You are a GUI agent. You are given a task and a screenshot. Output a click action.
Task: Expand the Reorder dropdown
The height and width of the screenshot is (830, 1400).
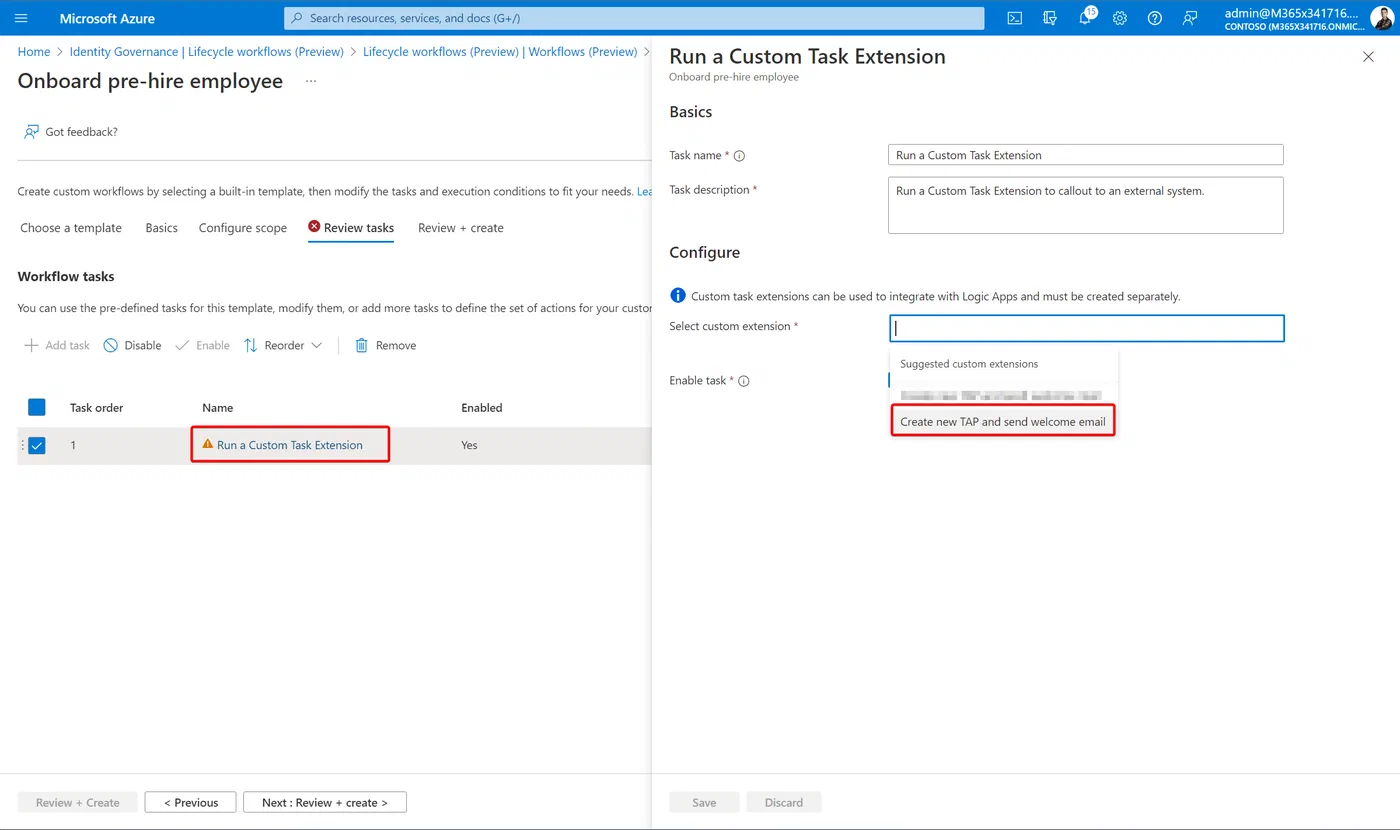(283, 345)
